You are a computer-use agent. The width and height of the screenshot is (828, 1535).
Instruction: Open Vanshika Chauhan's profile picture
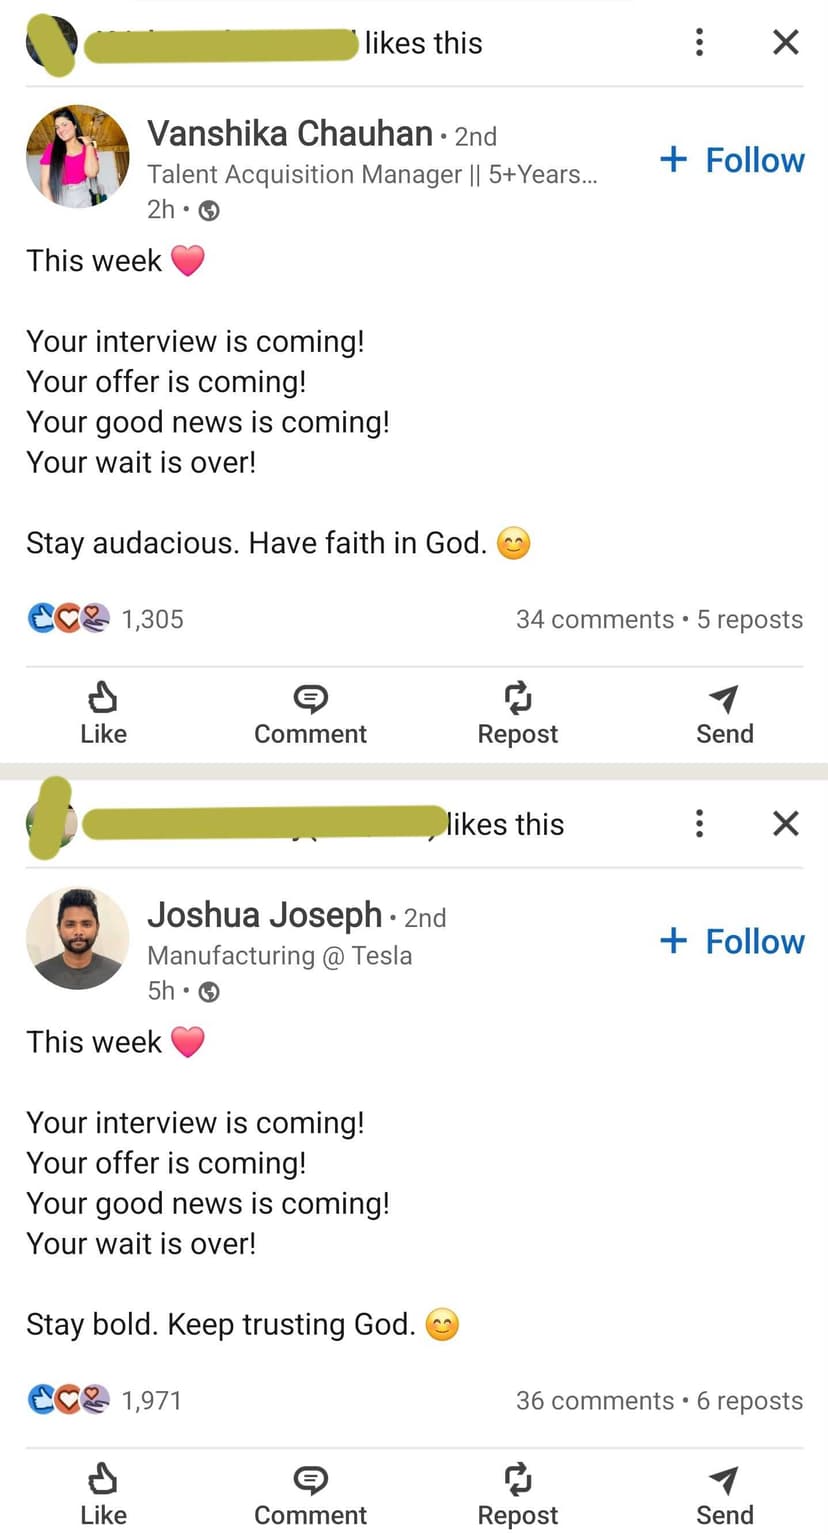77,156
